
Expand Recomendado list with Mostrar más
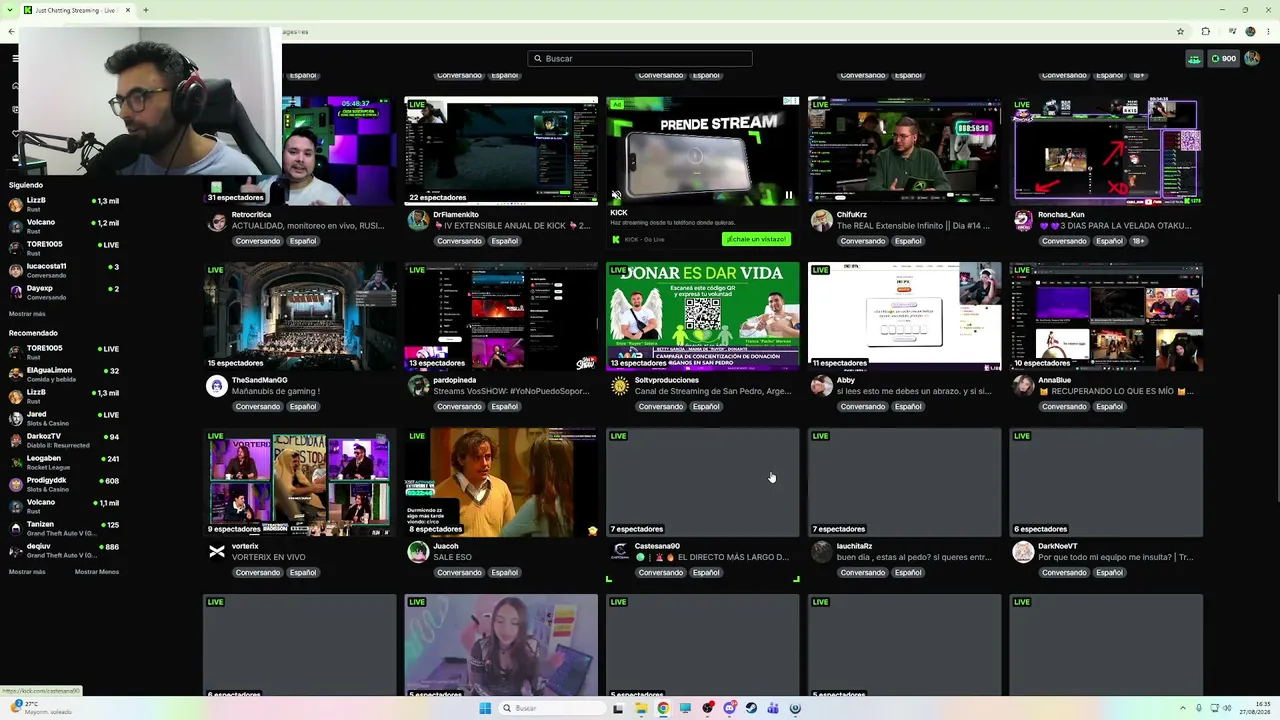27,572
